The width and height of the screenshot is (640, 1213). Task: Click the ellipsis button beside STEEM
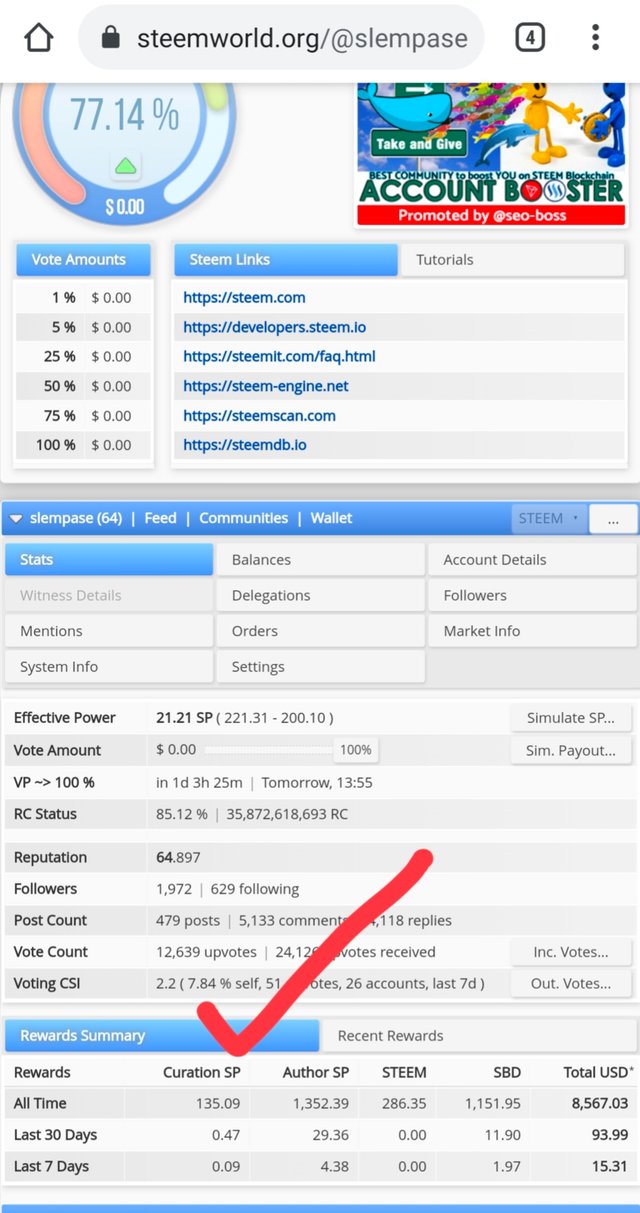pyautogui.click(x=613, y=518)
